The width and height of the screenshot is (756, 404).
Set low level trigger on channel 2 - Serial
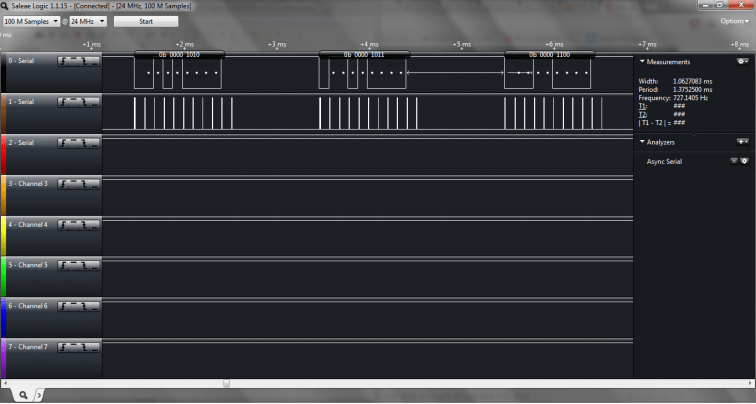pyautogui.click(x=94, y=143)
